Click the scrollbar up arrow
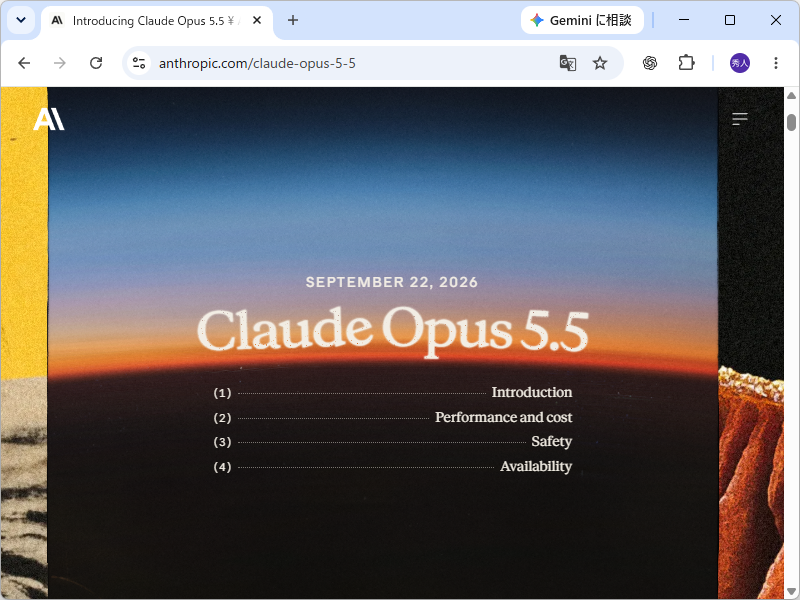Screen dimensions: 800x600 pos(791,95)
